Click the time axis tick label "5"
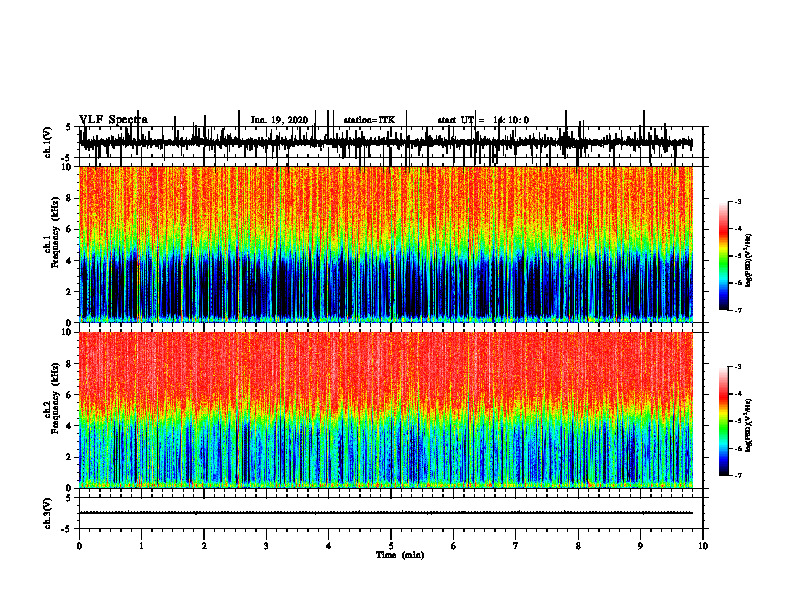The height and width of the screenshot is (612, 792). (391, 546)
